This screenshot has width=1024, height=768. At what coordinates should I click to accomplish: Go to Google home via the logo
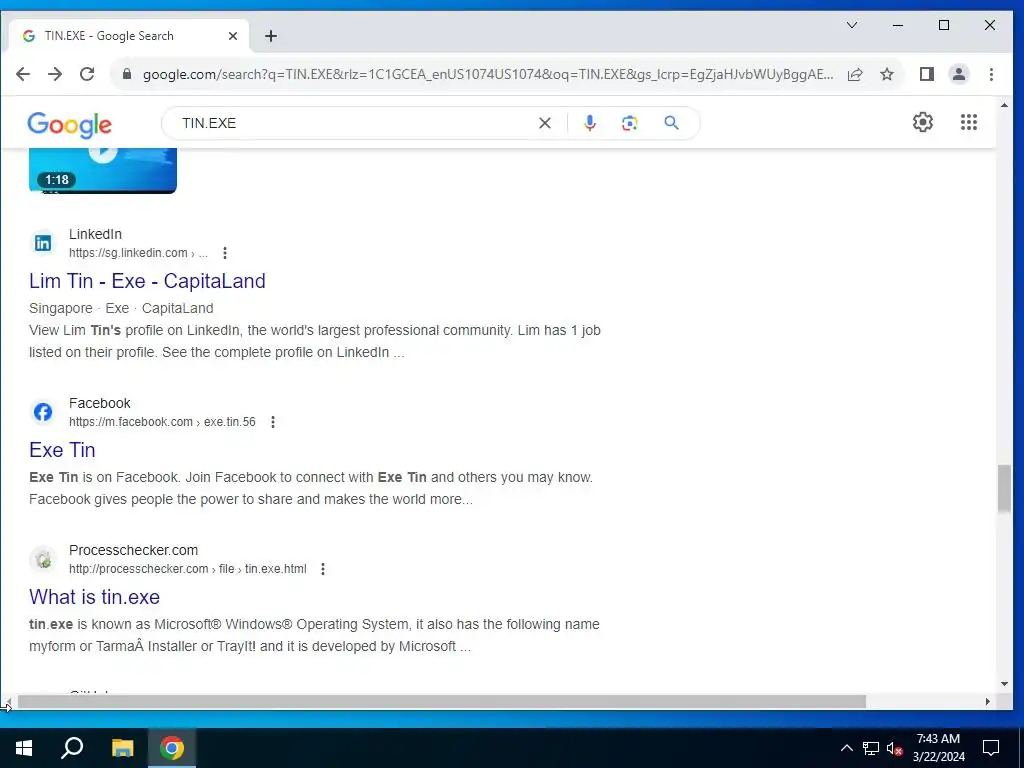69,124
